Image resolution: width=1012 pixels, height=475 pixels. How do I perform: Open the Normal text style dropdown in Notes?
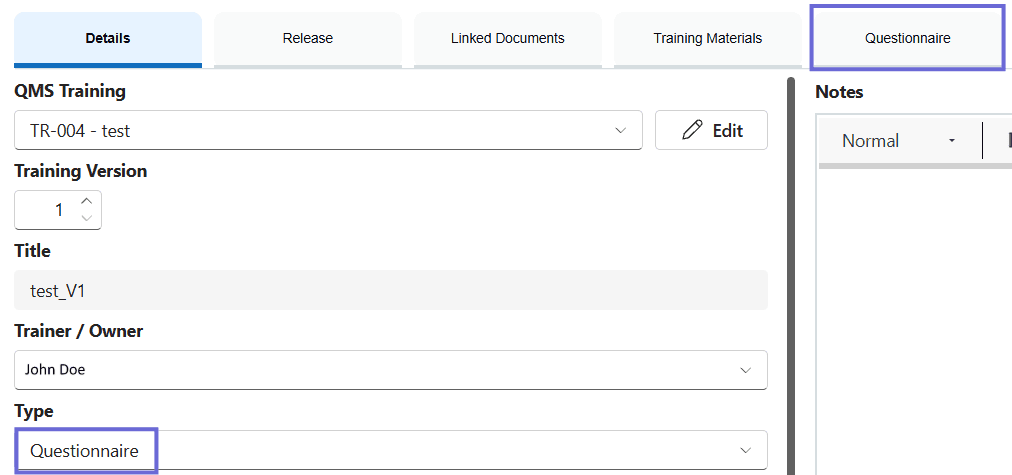tap(898, 141)
